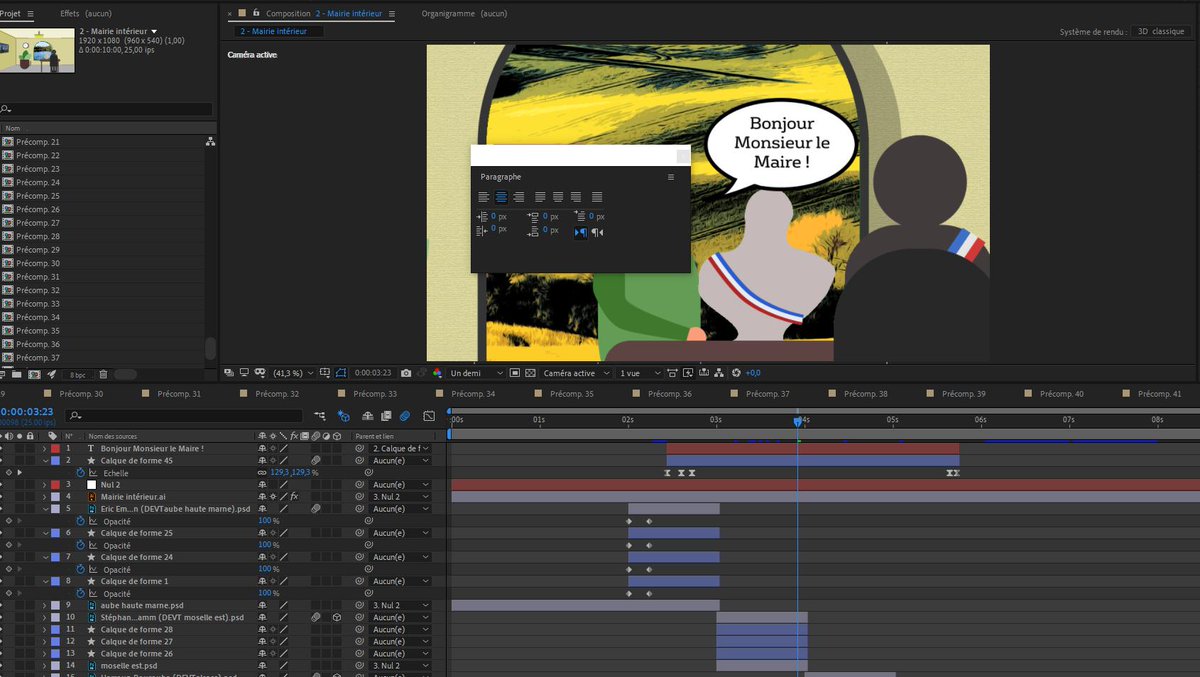Switch to the Effets (aucun) tab

86,14
